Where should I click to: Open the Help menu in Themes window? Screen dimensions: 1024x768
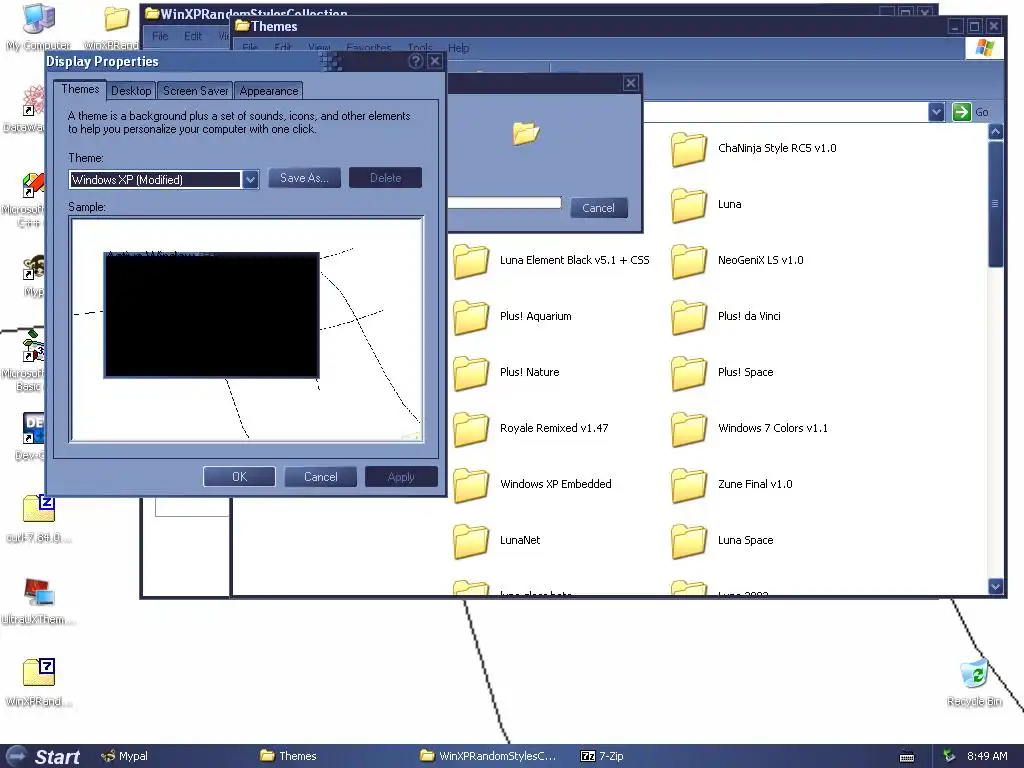click(x=458, y=48)
